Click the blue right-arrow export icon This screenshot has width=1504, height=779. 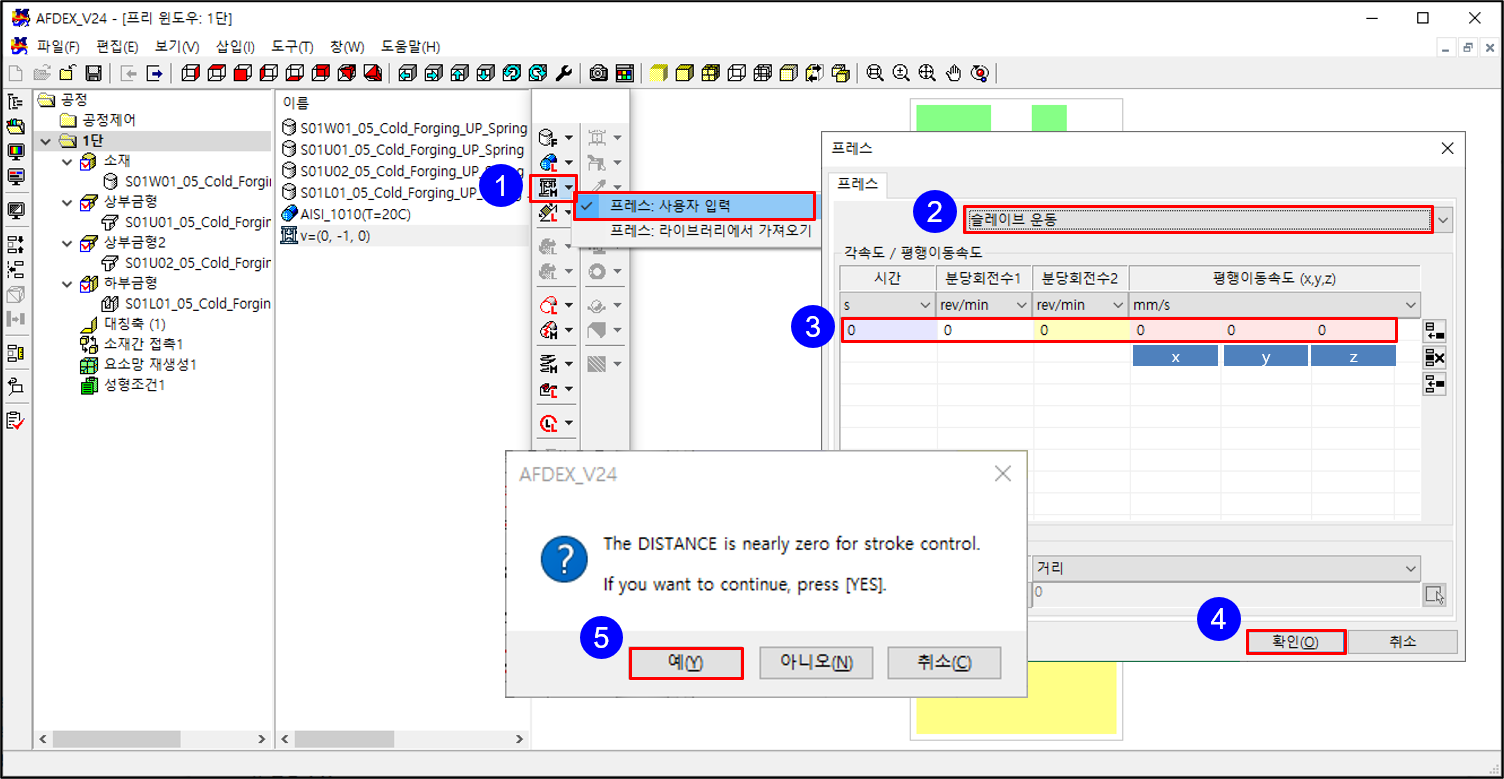click(x=155, y=72)
